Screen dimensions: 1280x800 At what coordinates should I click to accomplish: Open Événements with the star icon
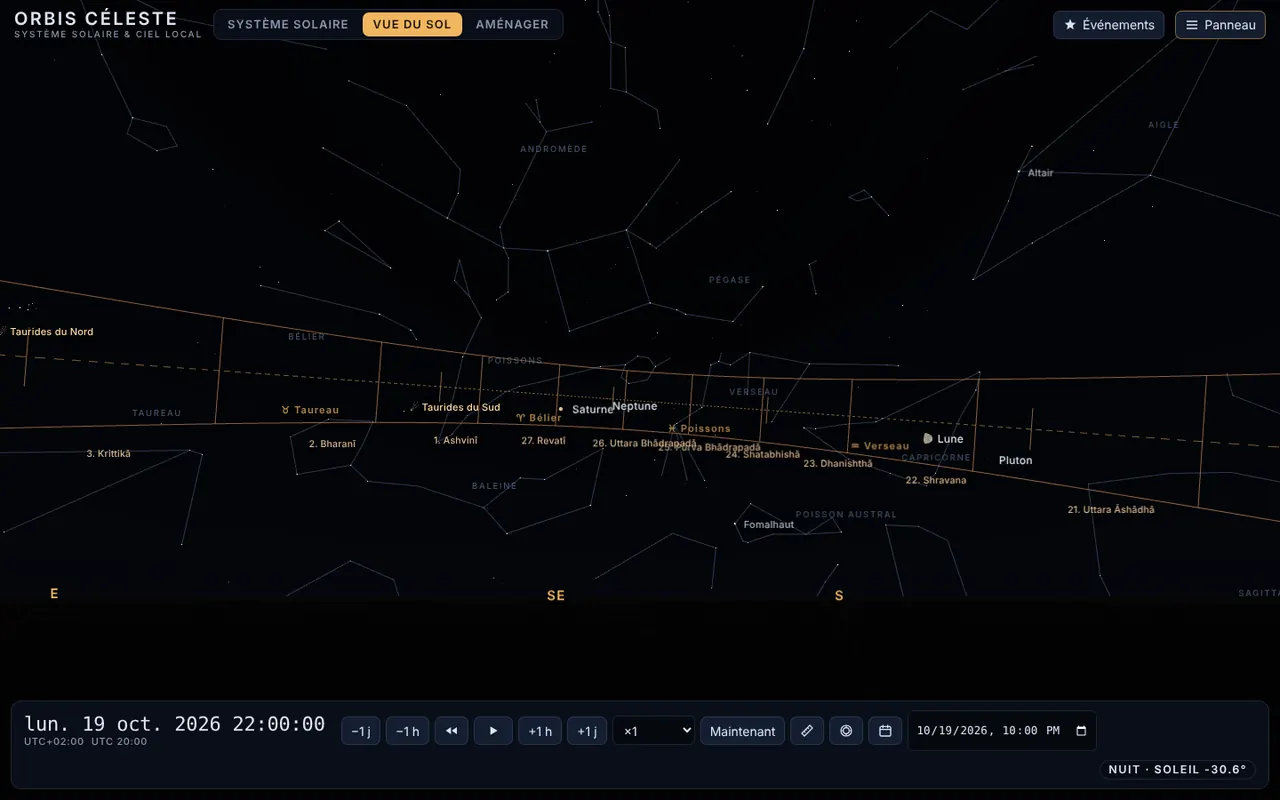pyautogui.click(x=1109, y=25)
